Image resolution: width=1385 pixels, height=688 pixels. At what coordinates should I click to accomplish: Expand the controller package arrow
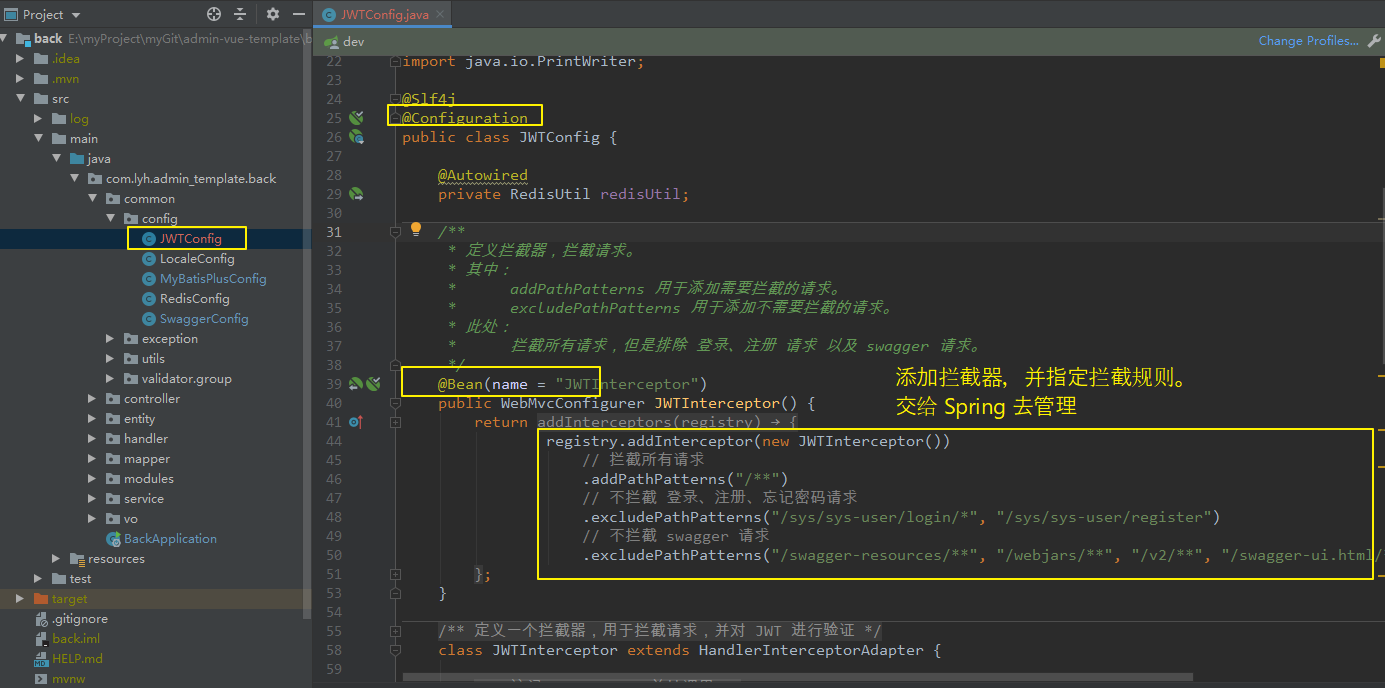pyautogui.click(x=92, y=399)
